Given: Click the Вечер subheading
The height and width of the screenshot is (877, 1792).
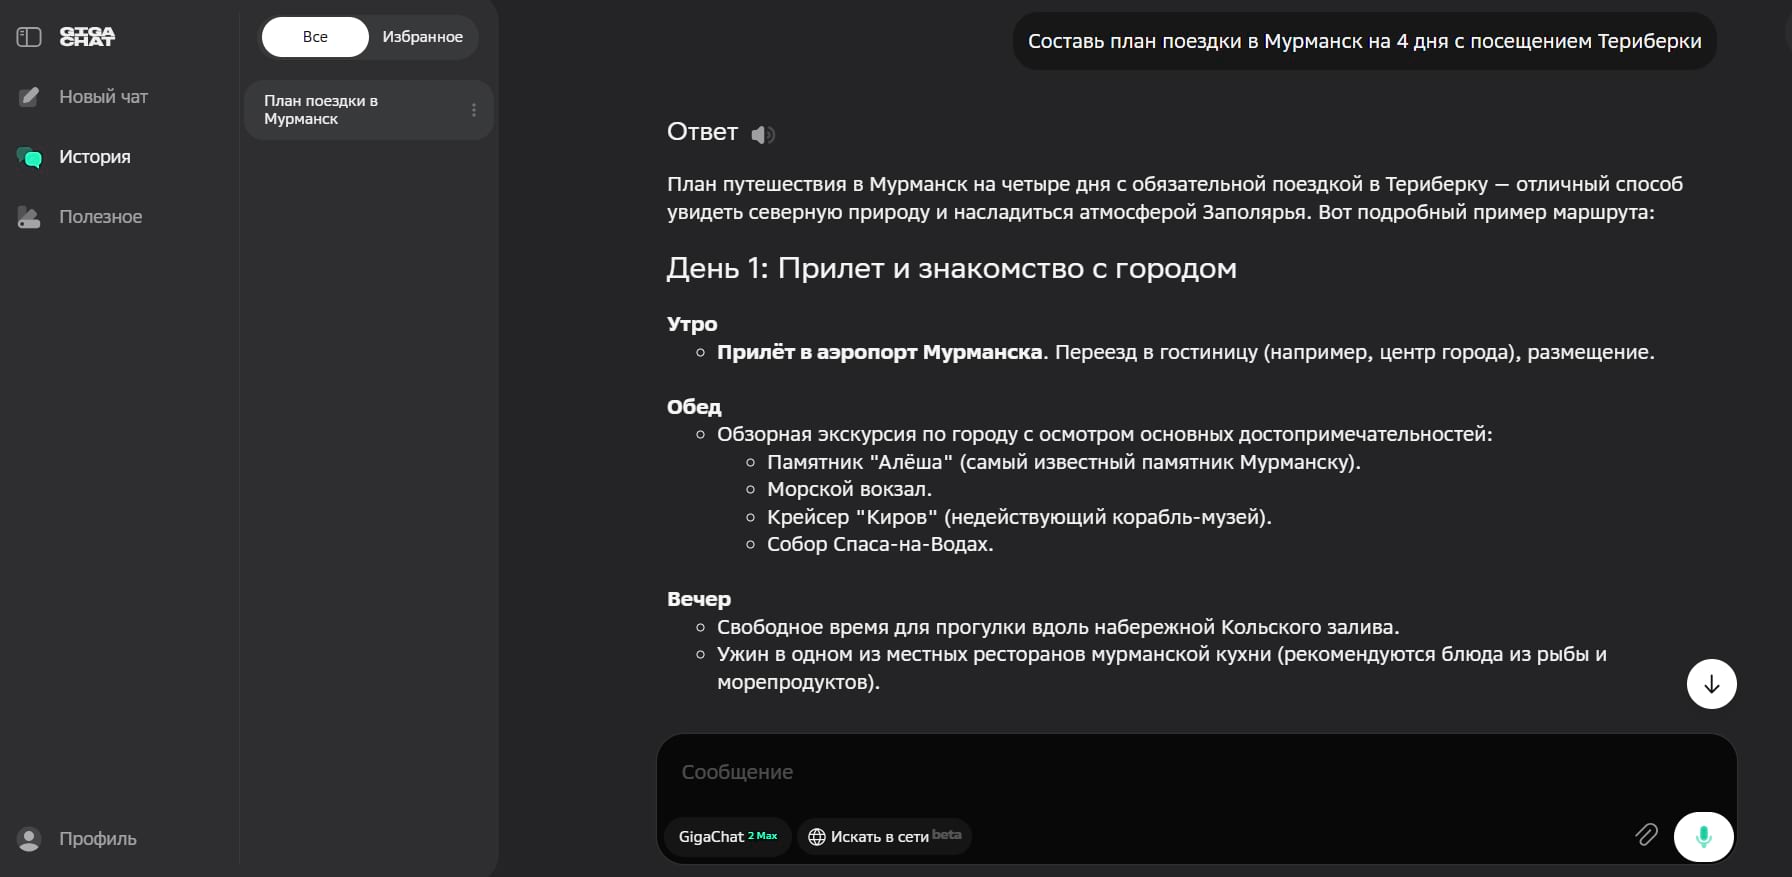Looking at the screenshot, I should [699, 599].
